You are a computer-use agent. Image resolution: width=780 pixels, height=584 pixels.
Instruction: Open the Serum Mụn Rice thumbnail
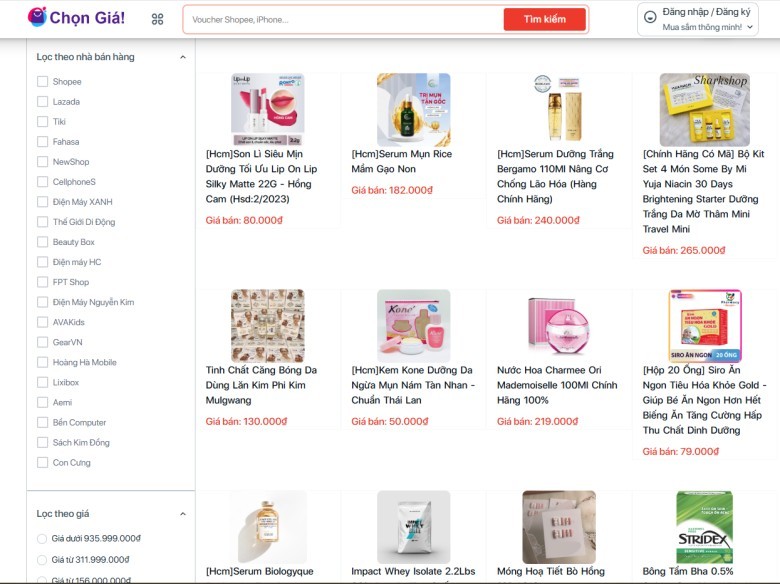[x=413, y=109]
